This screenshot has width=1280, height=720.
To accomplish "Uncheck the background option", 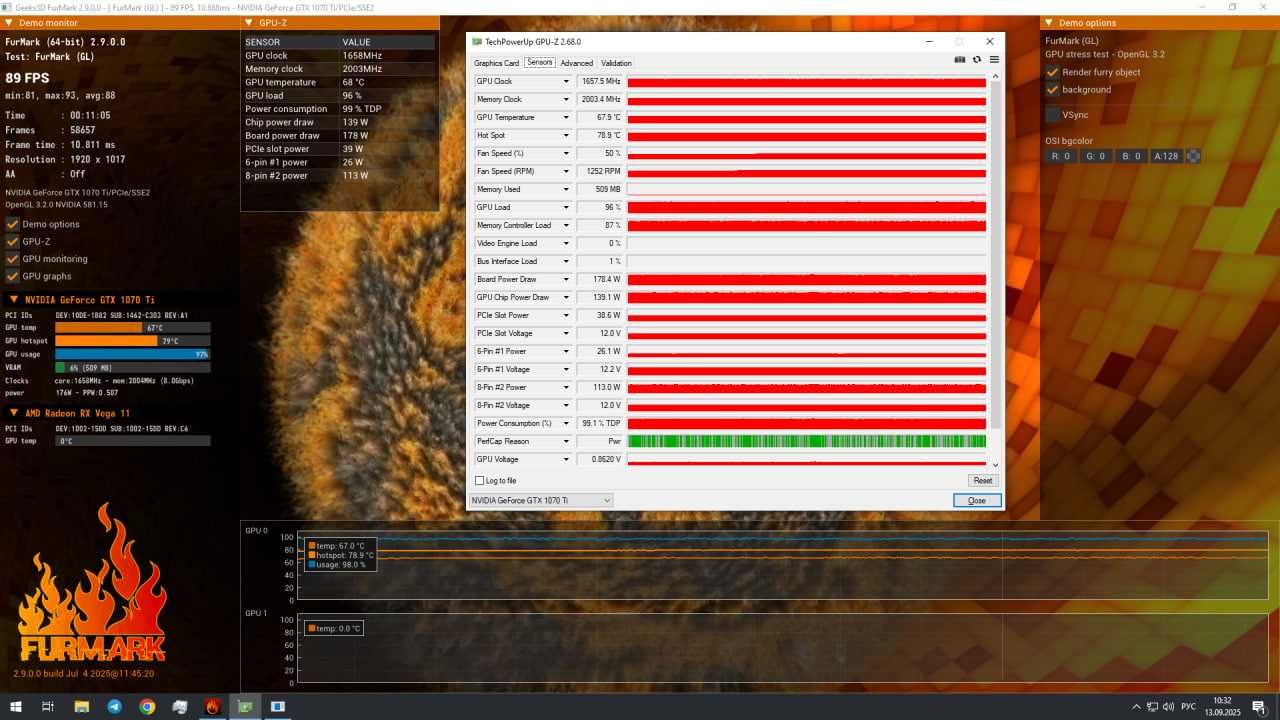I will pyautogui.click(x=1052, y=89).
